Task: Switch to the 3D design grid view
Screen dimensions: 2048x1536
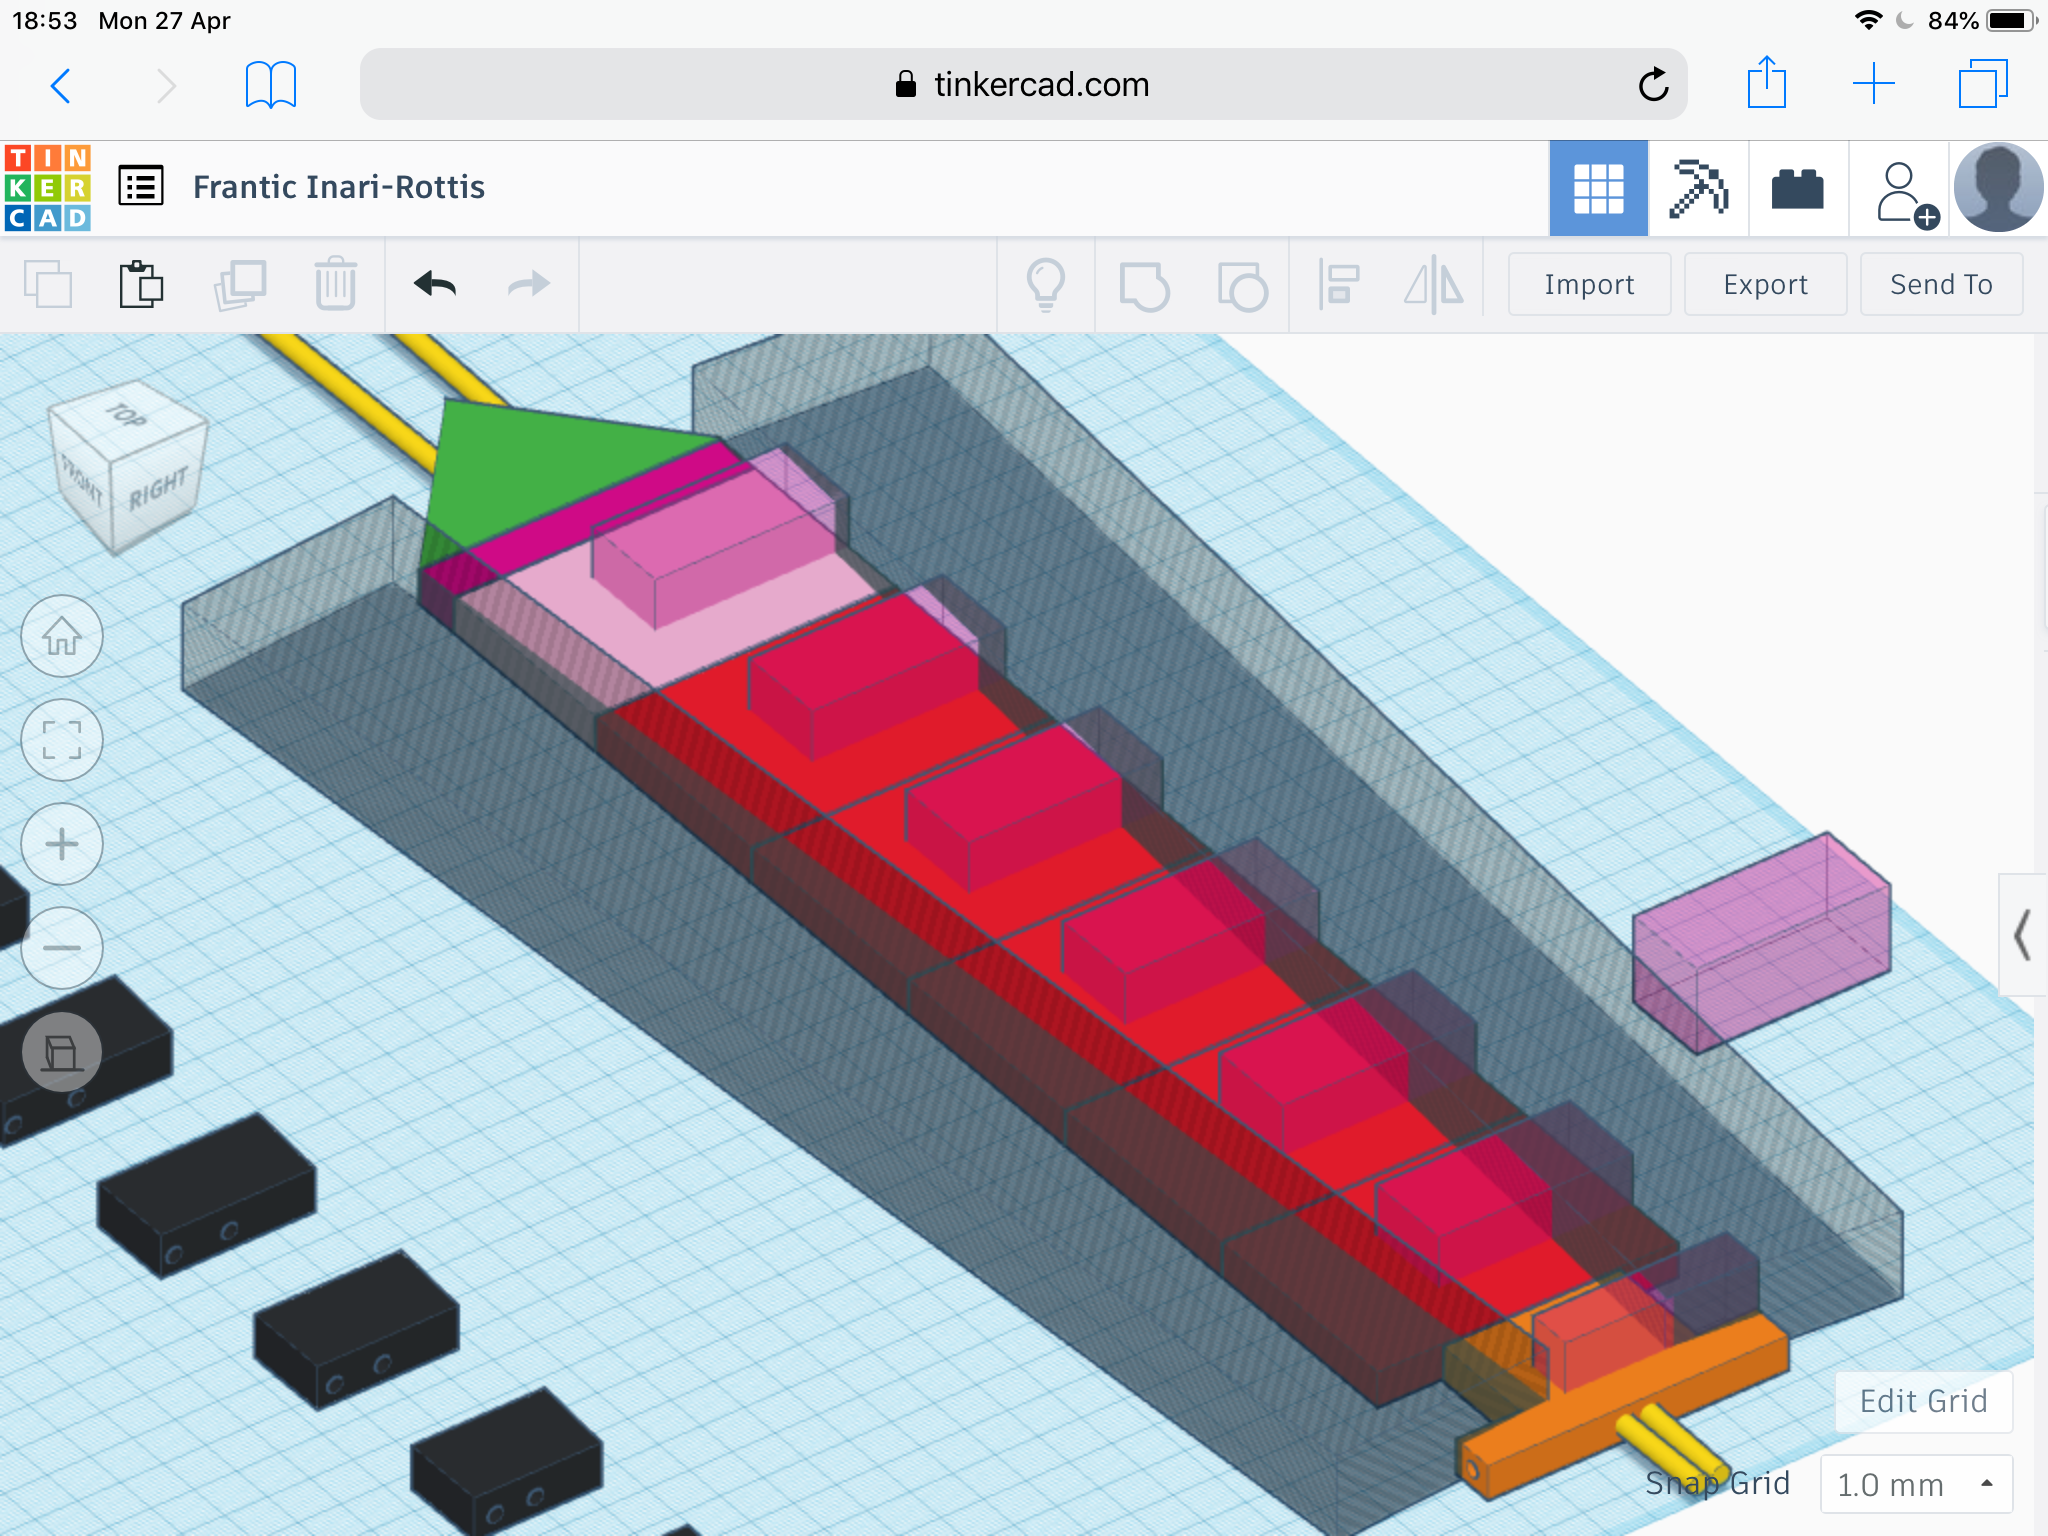Action: tap(1598, 188)
